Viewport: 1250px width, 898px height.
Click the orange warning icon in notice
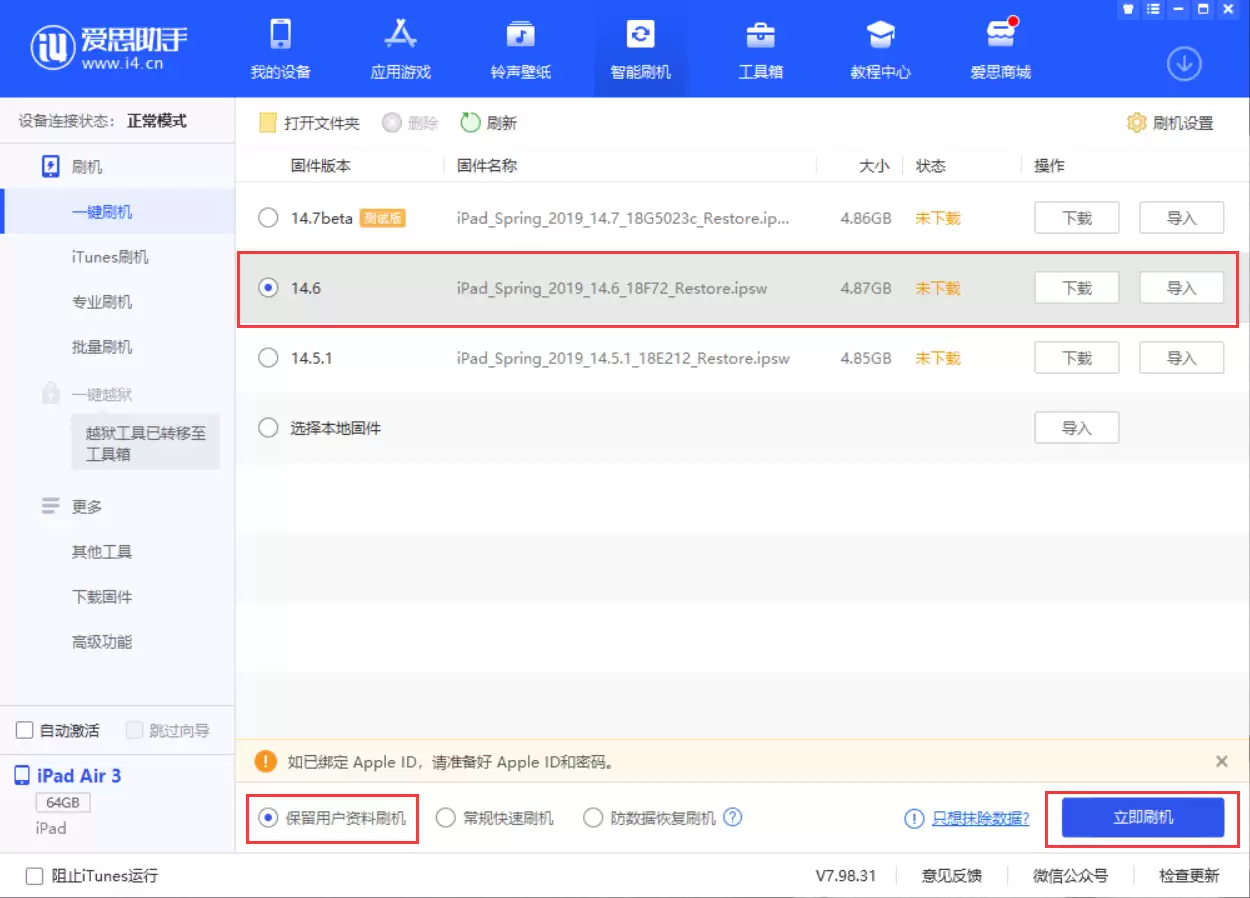[x=265, y=762]
